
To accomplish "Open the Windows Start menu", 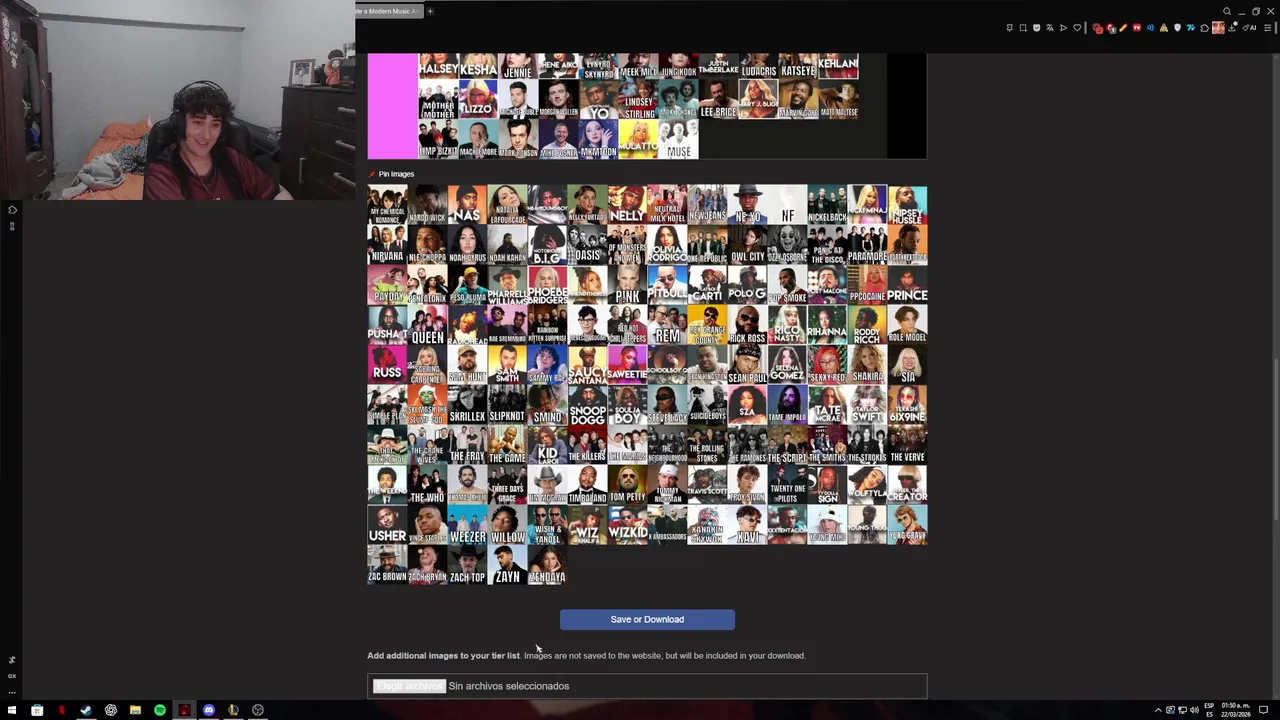I will (12, 710).
